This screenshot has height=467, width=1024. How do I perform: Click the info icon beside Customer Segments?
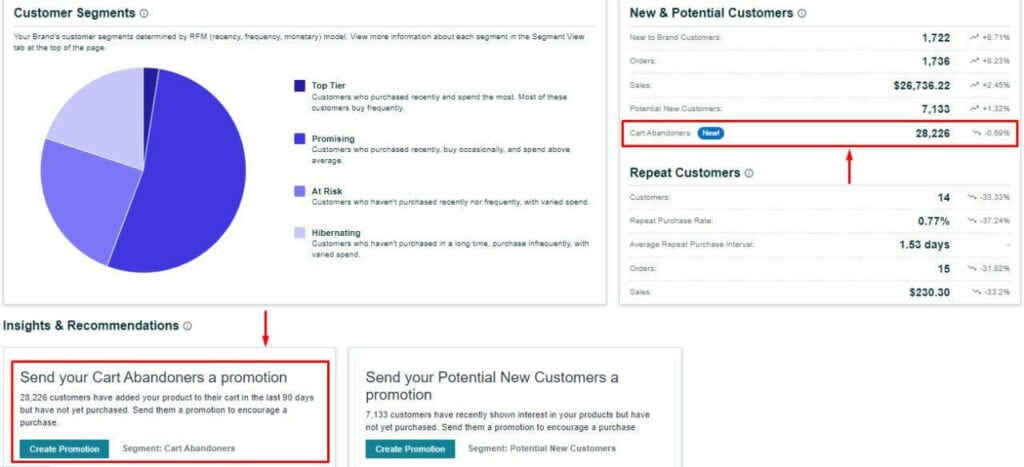(144, 14)
